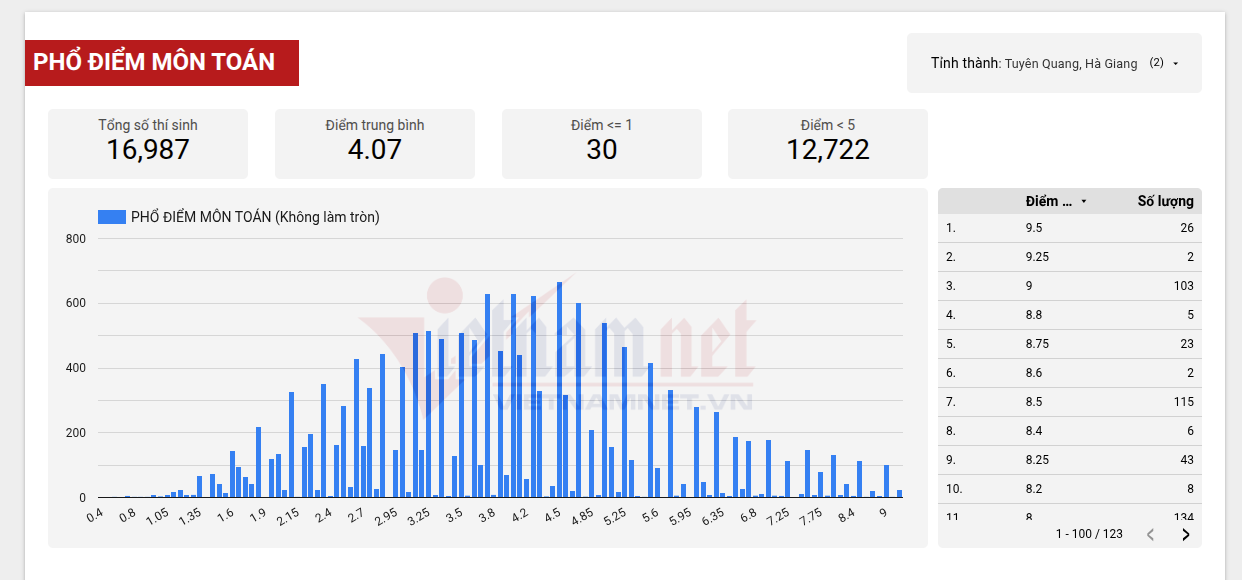1242x580 pixels.
Task: Click the blue legend swatch for PHỔ ĐIỂM MÔN TOÁN
Action: [x=111, y=217]
